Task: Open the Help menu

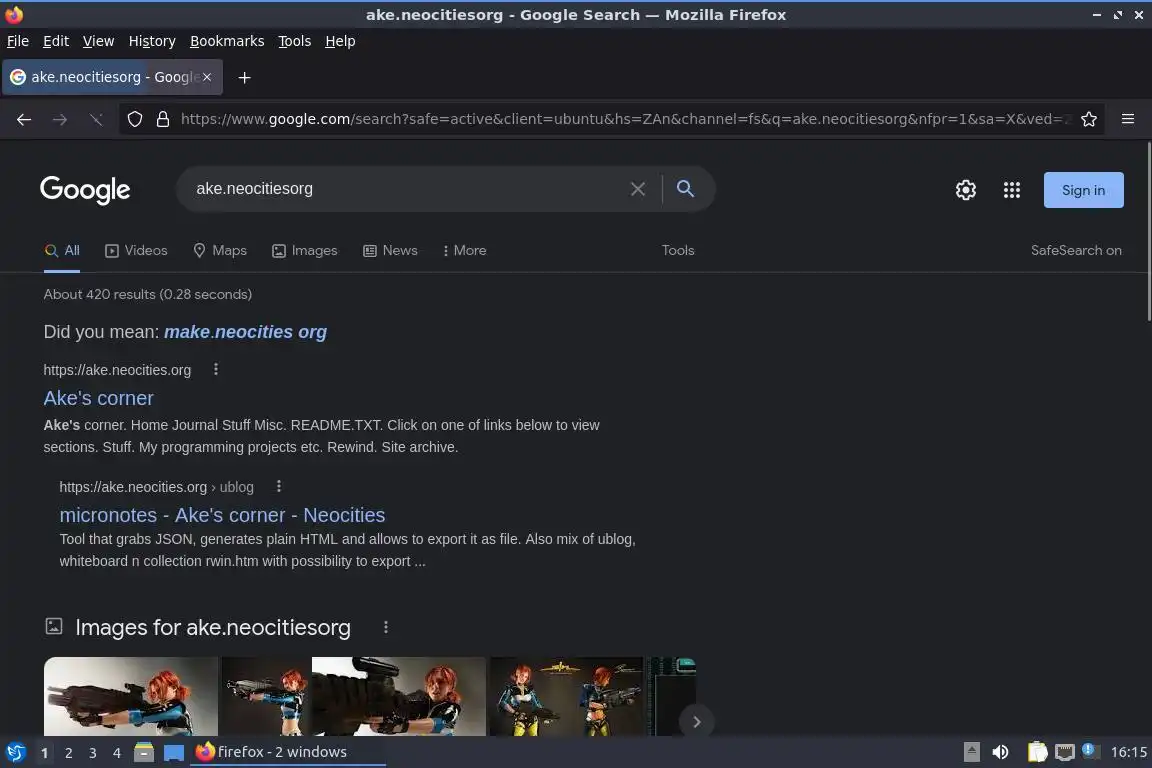Action: (340, 41)
